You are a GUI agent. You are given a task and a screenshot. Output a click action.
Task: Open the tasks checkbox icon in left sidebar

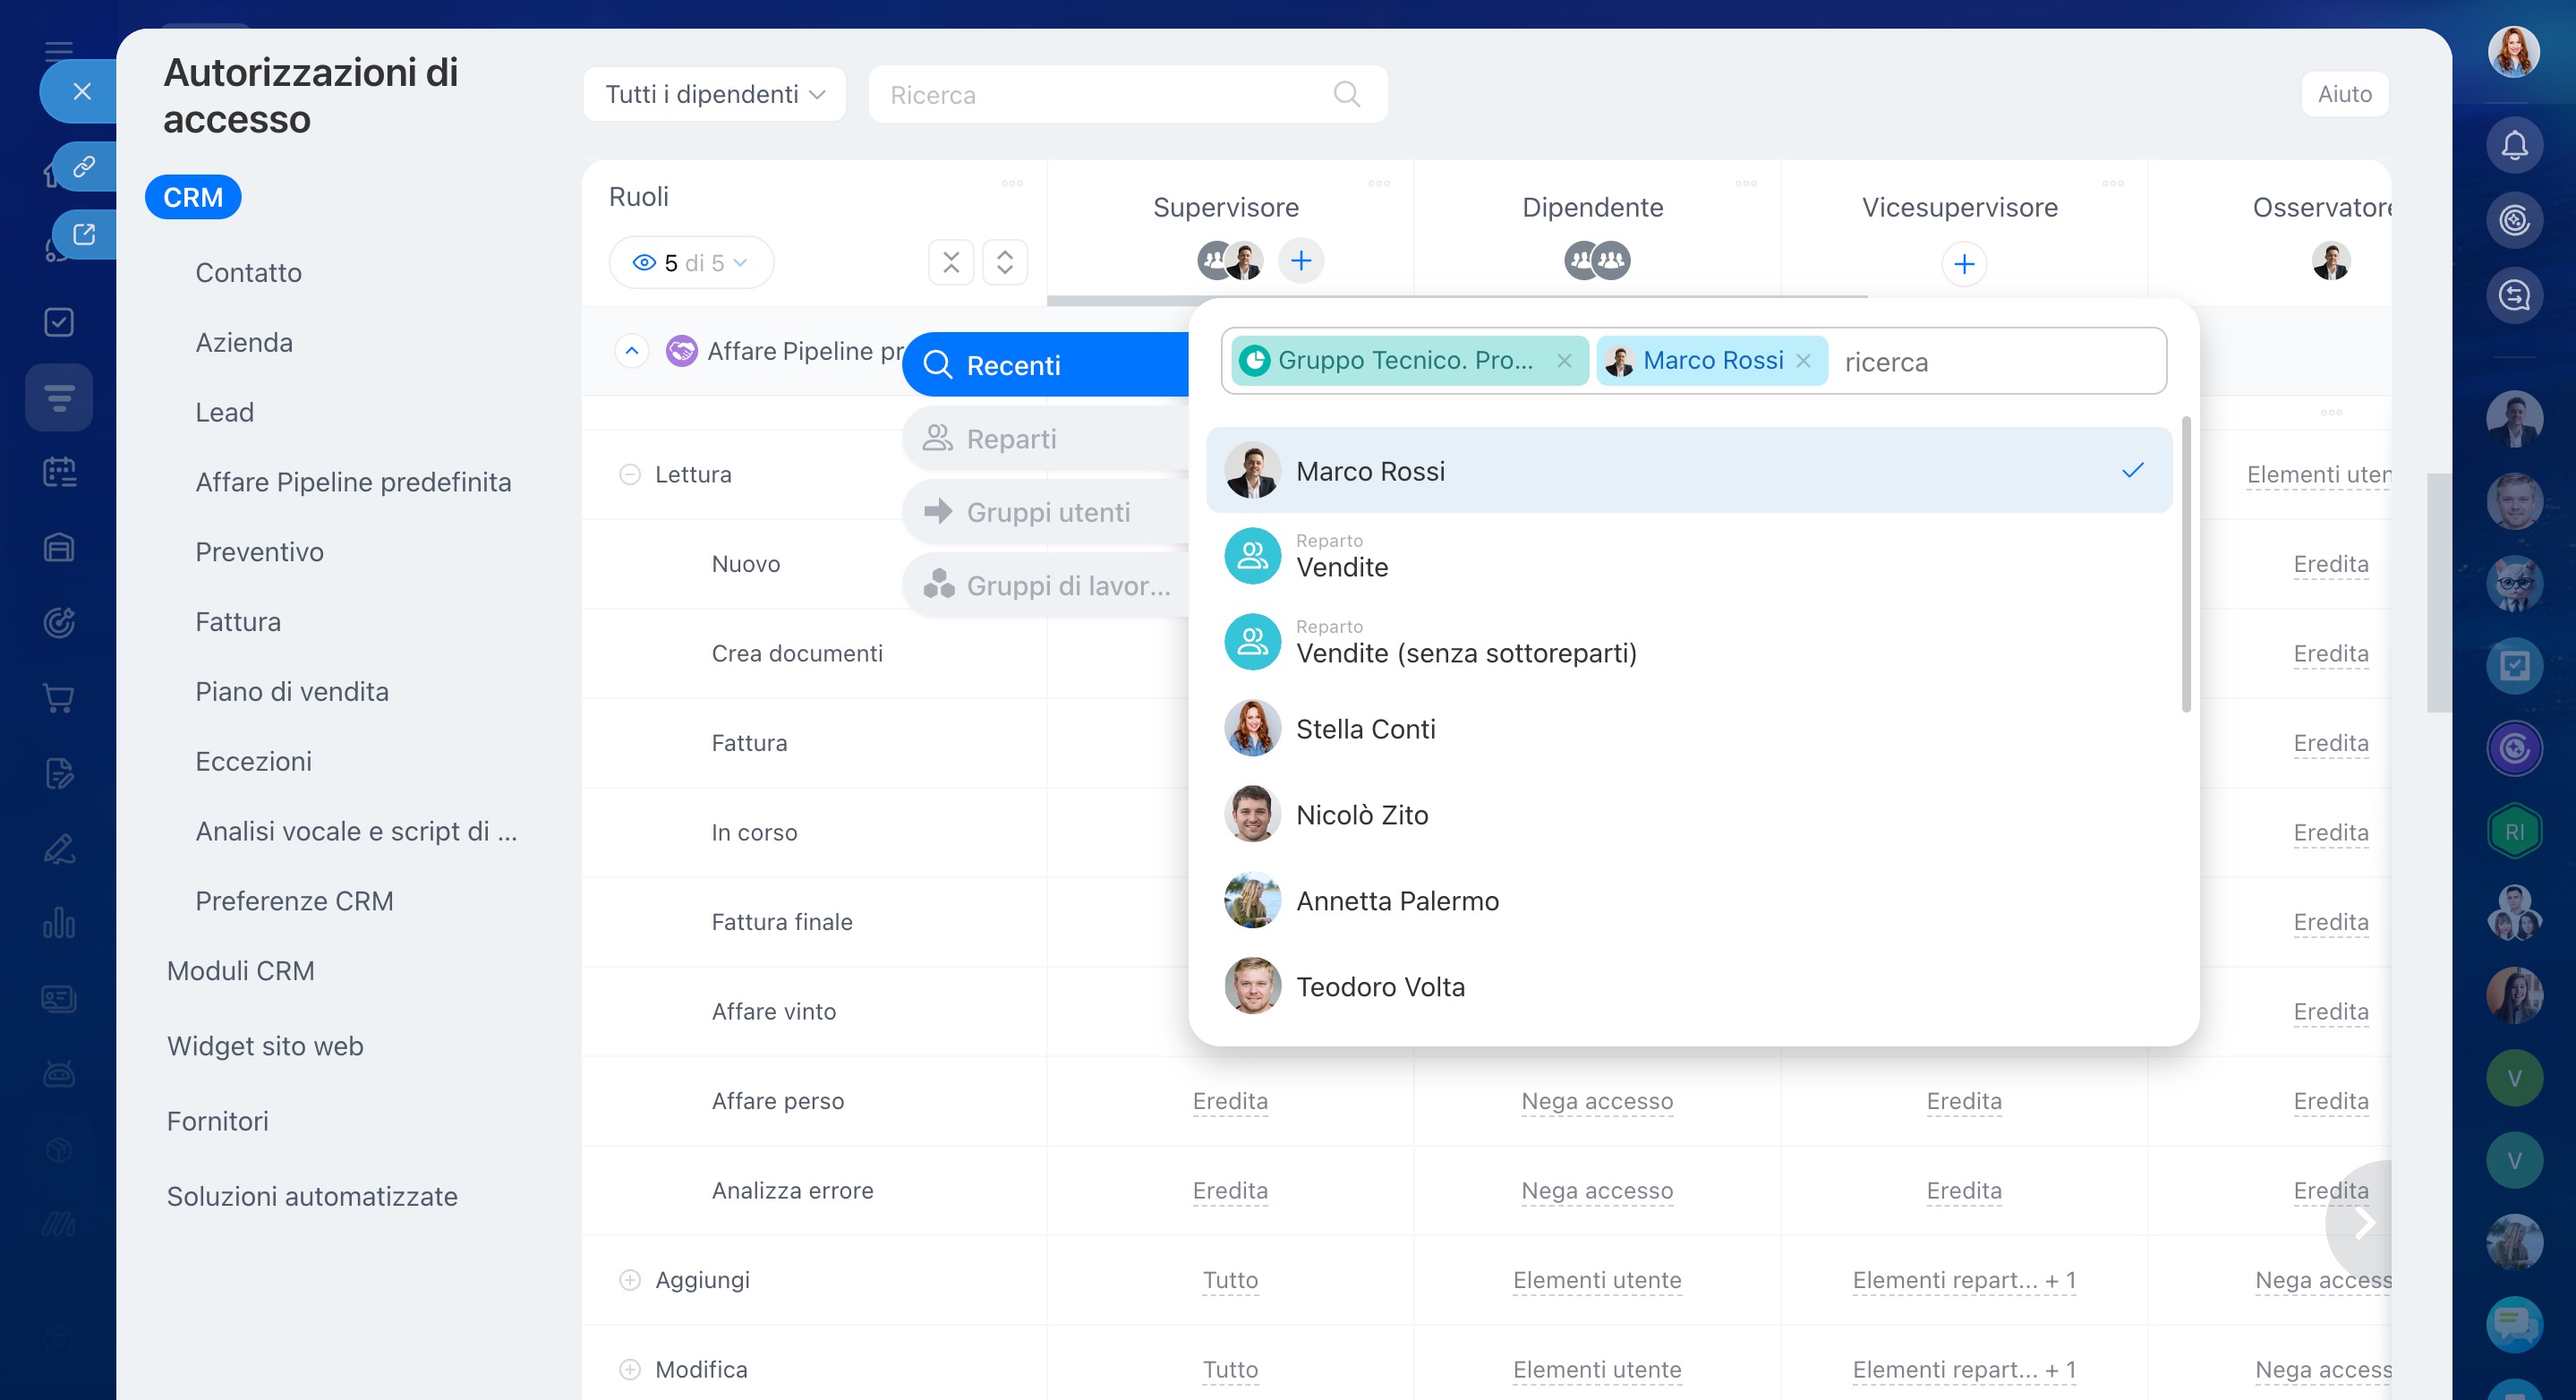point(59,322)
